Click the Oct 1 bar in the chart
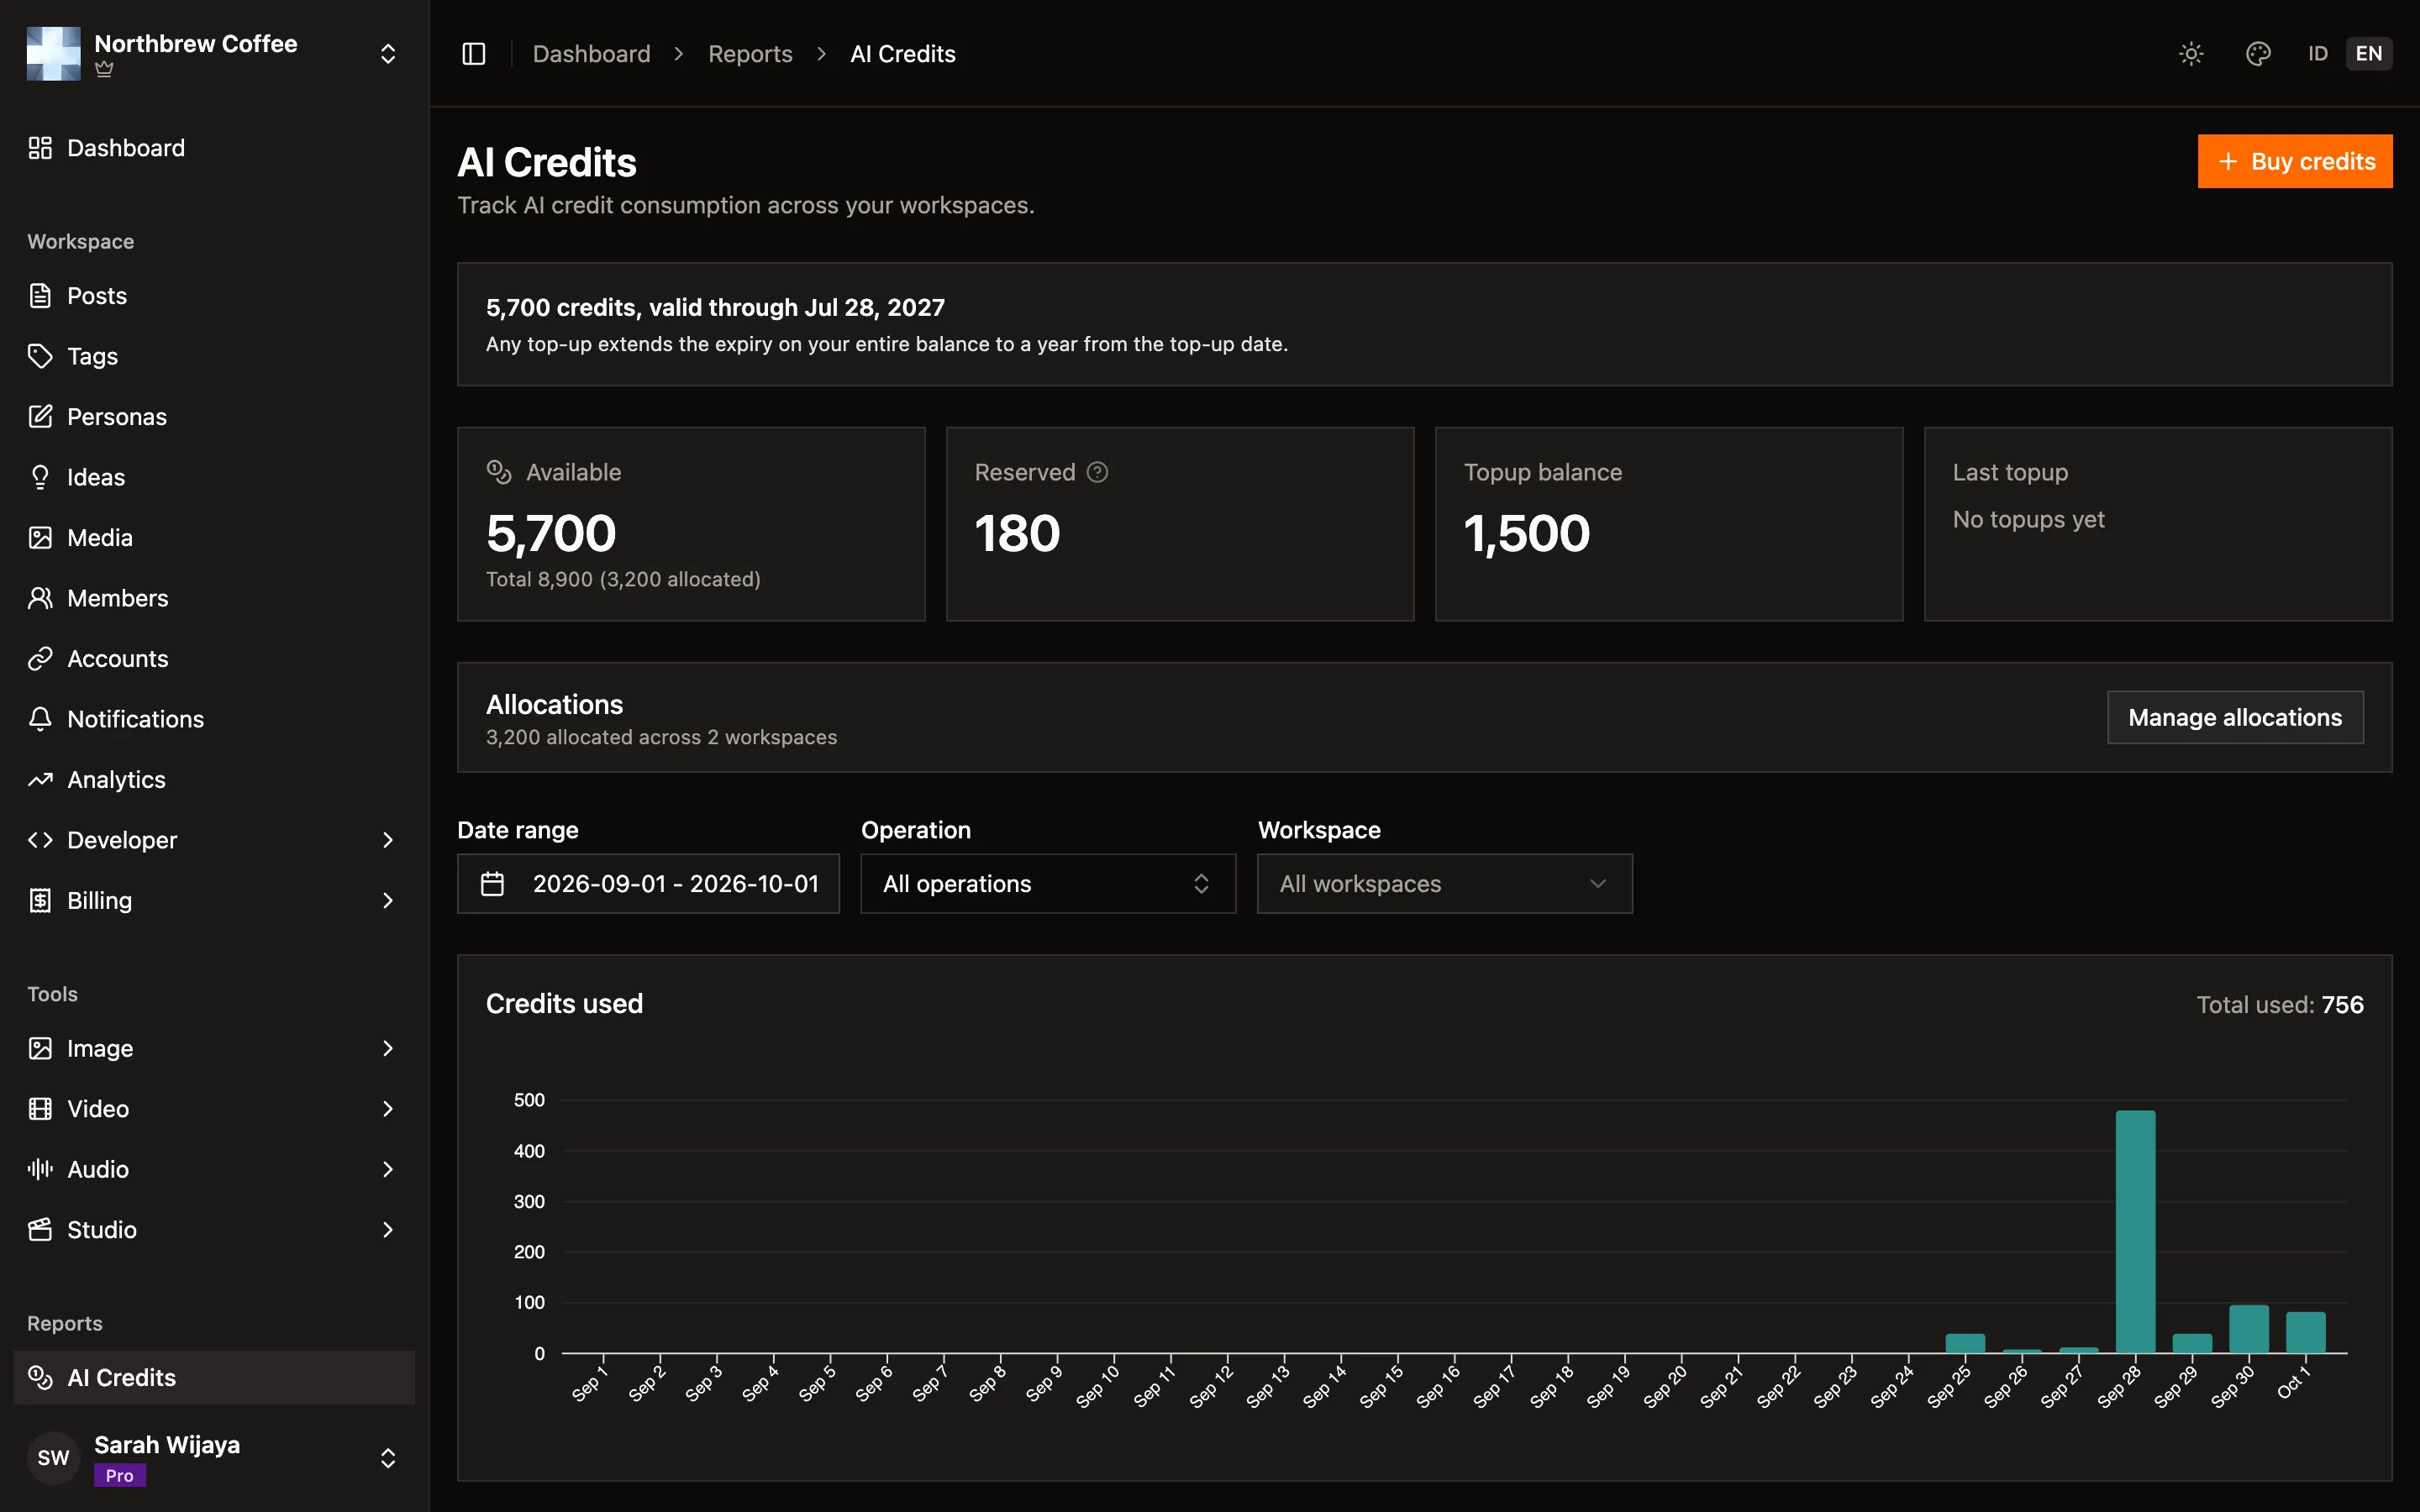The height and width of the screenshot is (1512, 2420). (2305, 1332)
